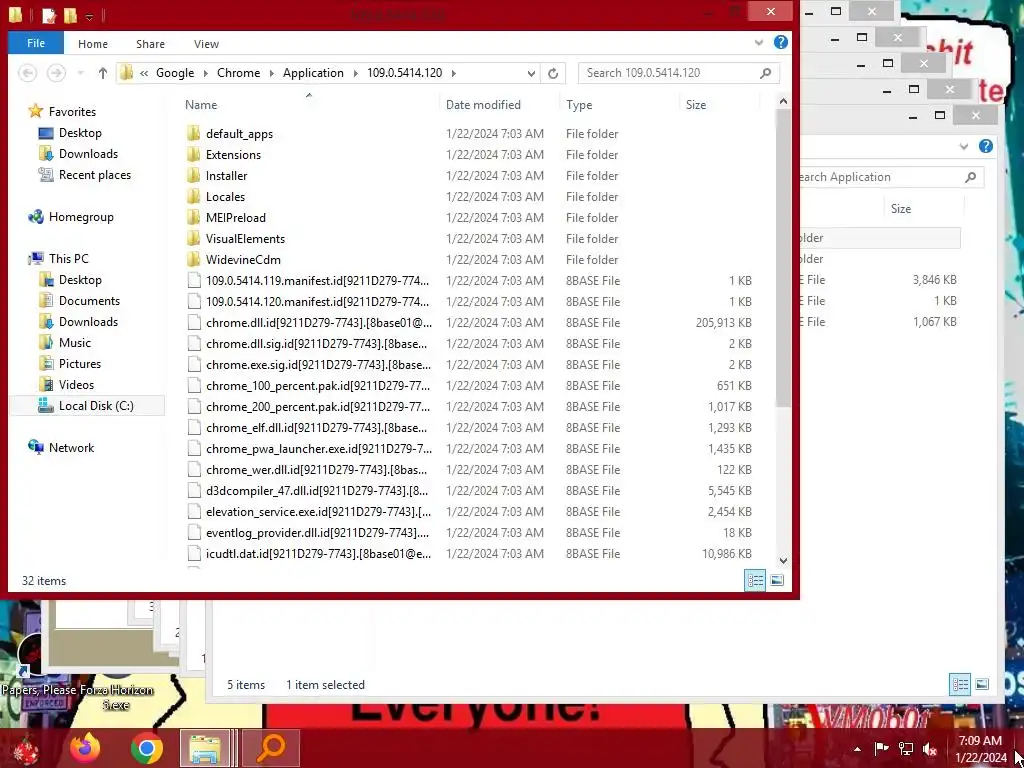Image resolution: width=1024 pixels, height=768 pixels.
Task: Open File Explorer taskbar button
Action: click(204, 748)
